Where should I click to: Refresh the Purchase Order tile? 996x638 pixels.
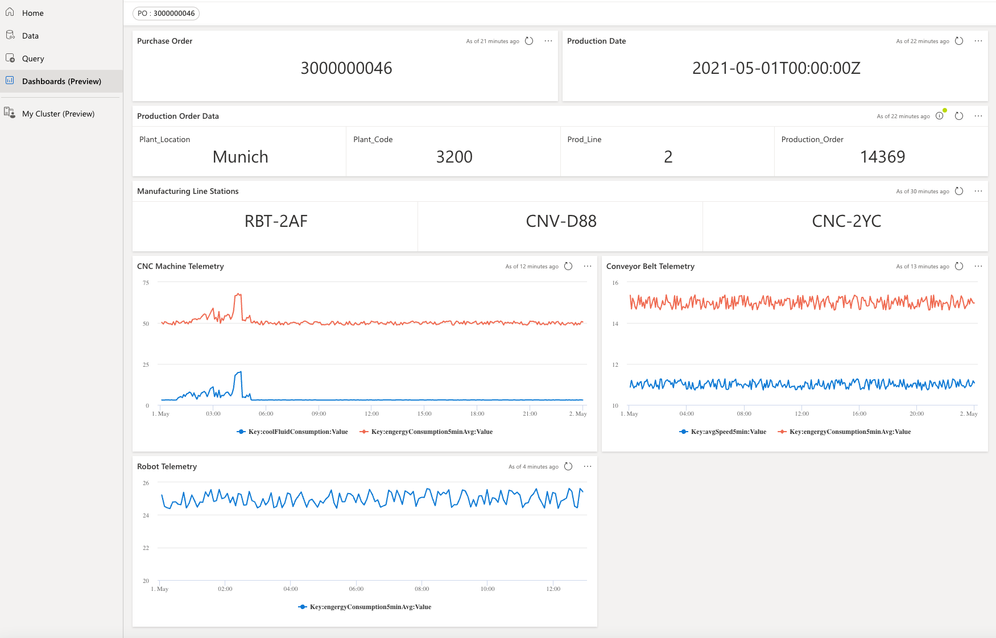coord(529,41)
